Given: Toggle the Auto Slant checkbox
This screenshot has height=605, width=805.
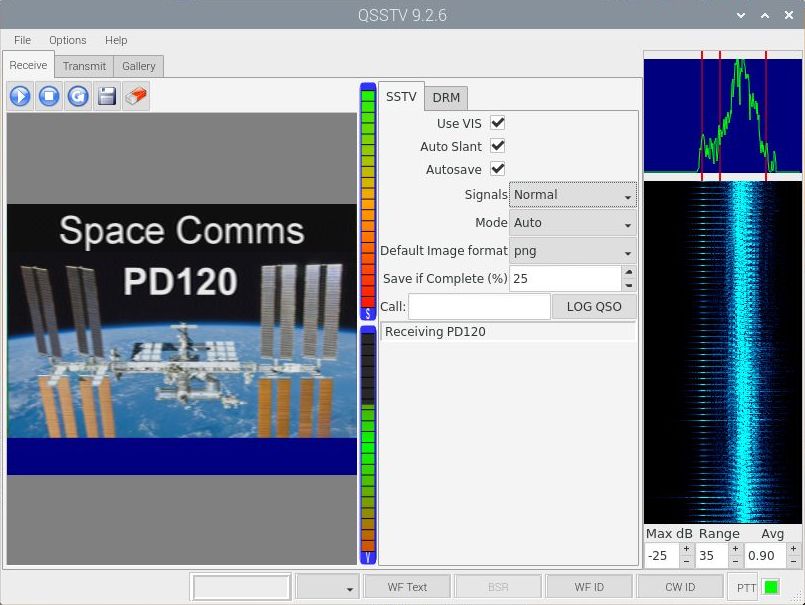Looking at the screenshot, I should pyautogui.click(x=497, y=146).
